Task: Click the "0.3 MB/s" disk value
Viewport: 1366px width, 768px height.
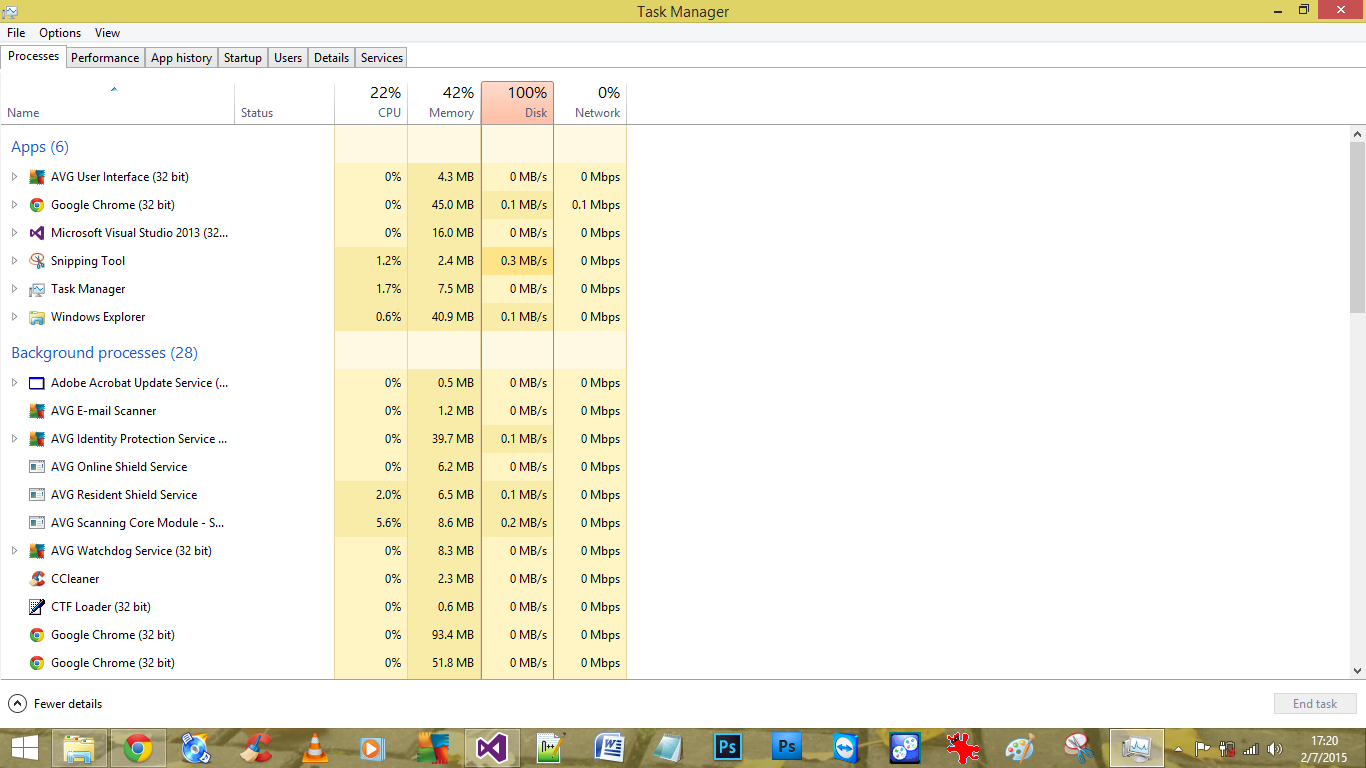Action: 524,261
